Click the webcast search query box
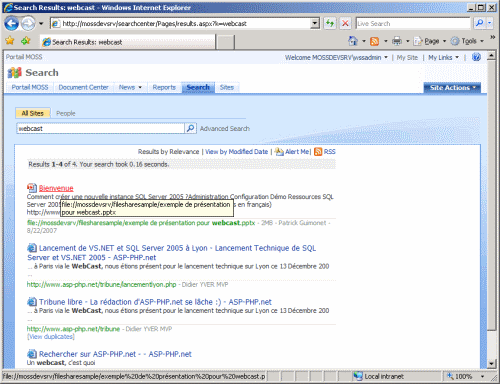 tap(100, 128)
